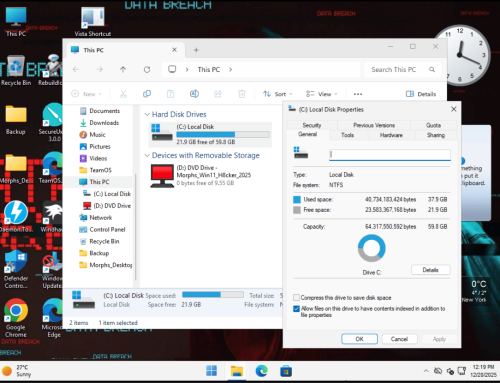Image resolution: width=500 pixels, height=383 pixels.
Task: Click chevron before This PC in address bar
Action: coord(187,69)
